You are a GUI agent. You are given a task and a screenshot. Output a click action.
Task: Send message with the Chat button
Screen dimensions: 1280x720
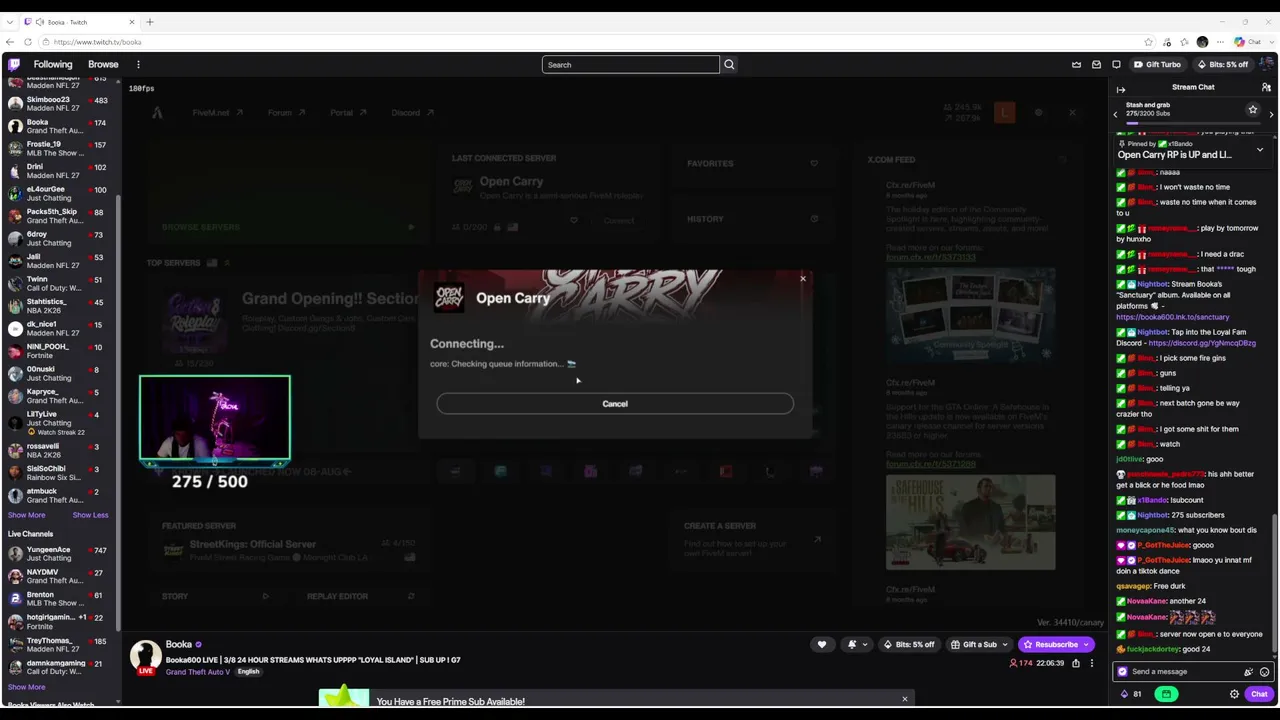point(1259,694)
